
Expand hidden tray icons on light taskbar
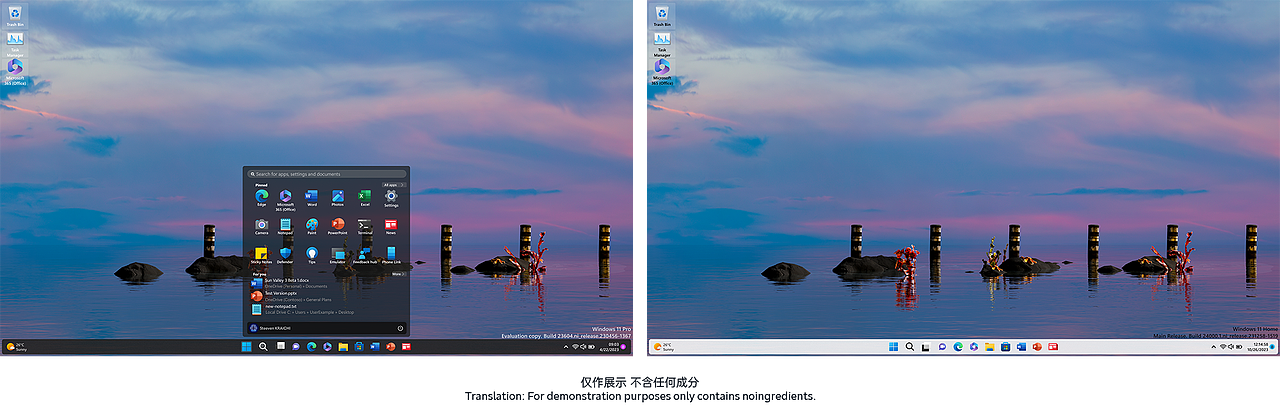[1213, 347]
